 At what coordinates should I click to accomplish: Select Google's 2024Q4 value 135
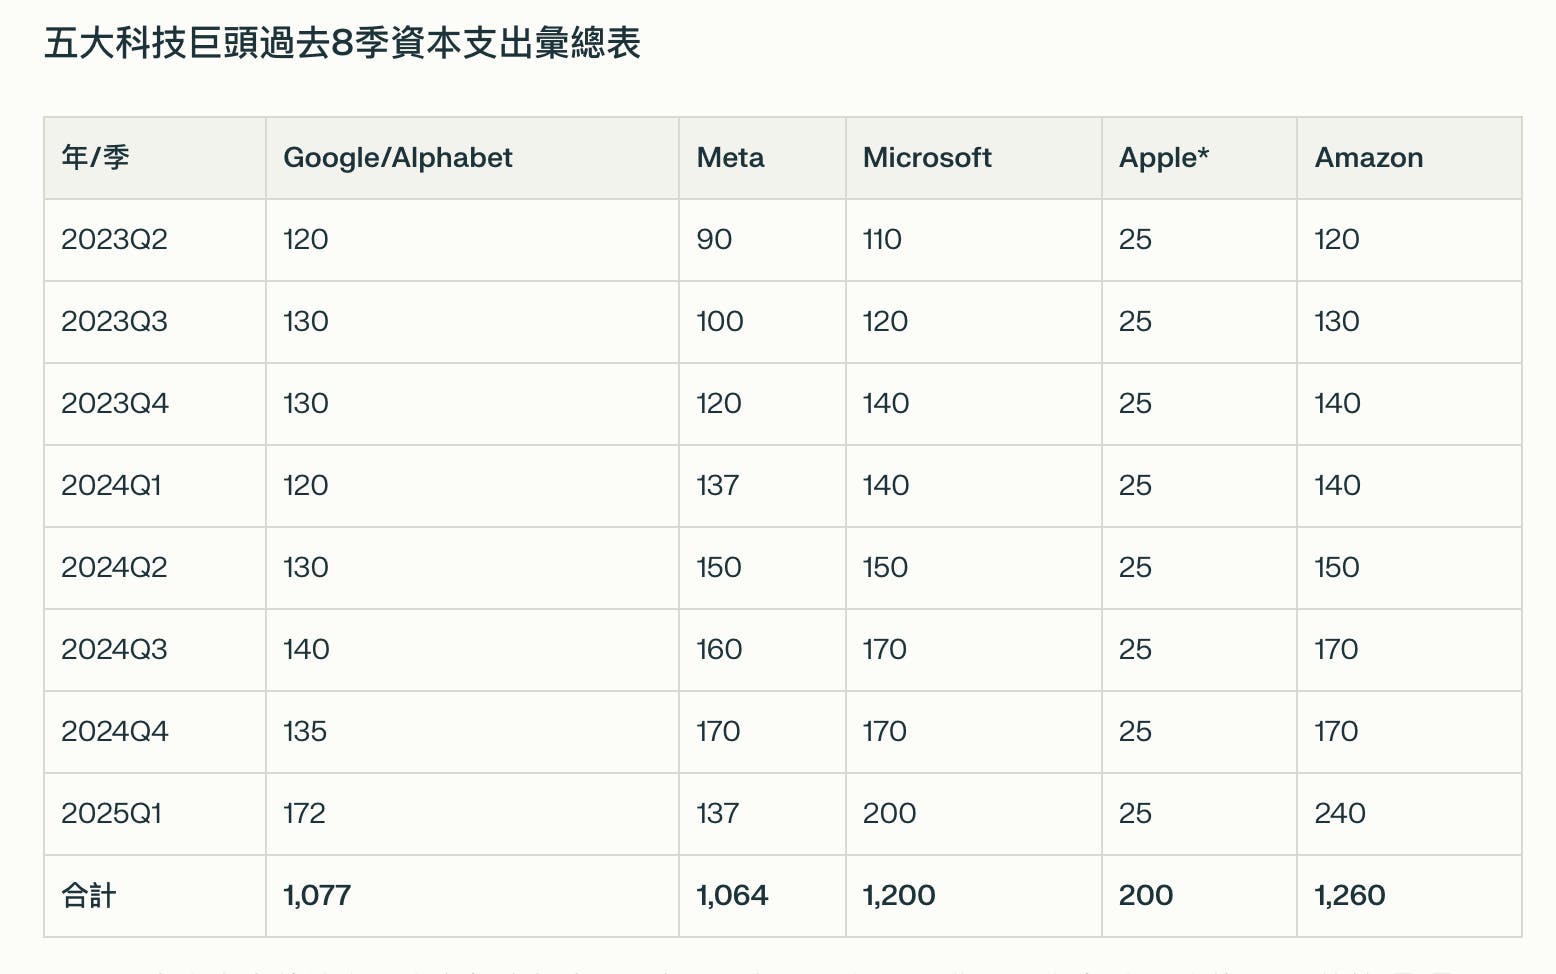tap(305, 732)
